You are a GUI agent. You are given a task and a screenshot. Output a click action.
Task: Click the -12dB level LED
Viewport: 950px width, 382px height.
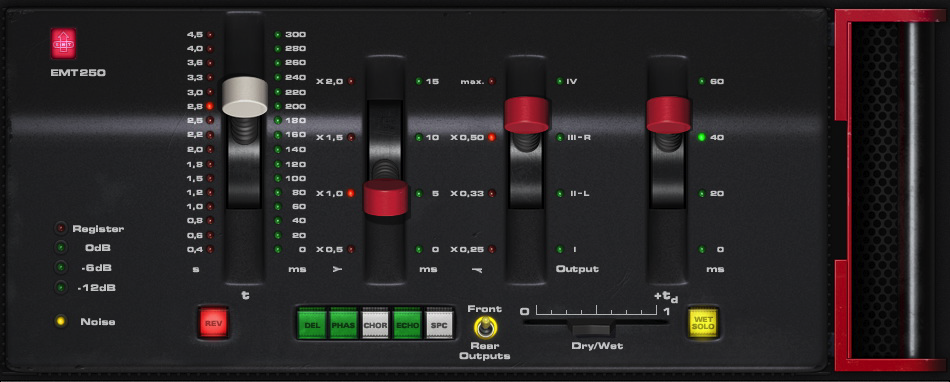point(61,288)
